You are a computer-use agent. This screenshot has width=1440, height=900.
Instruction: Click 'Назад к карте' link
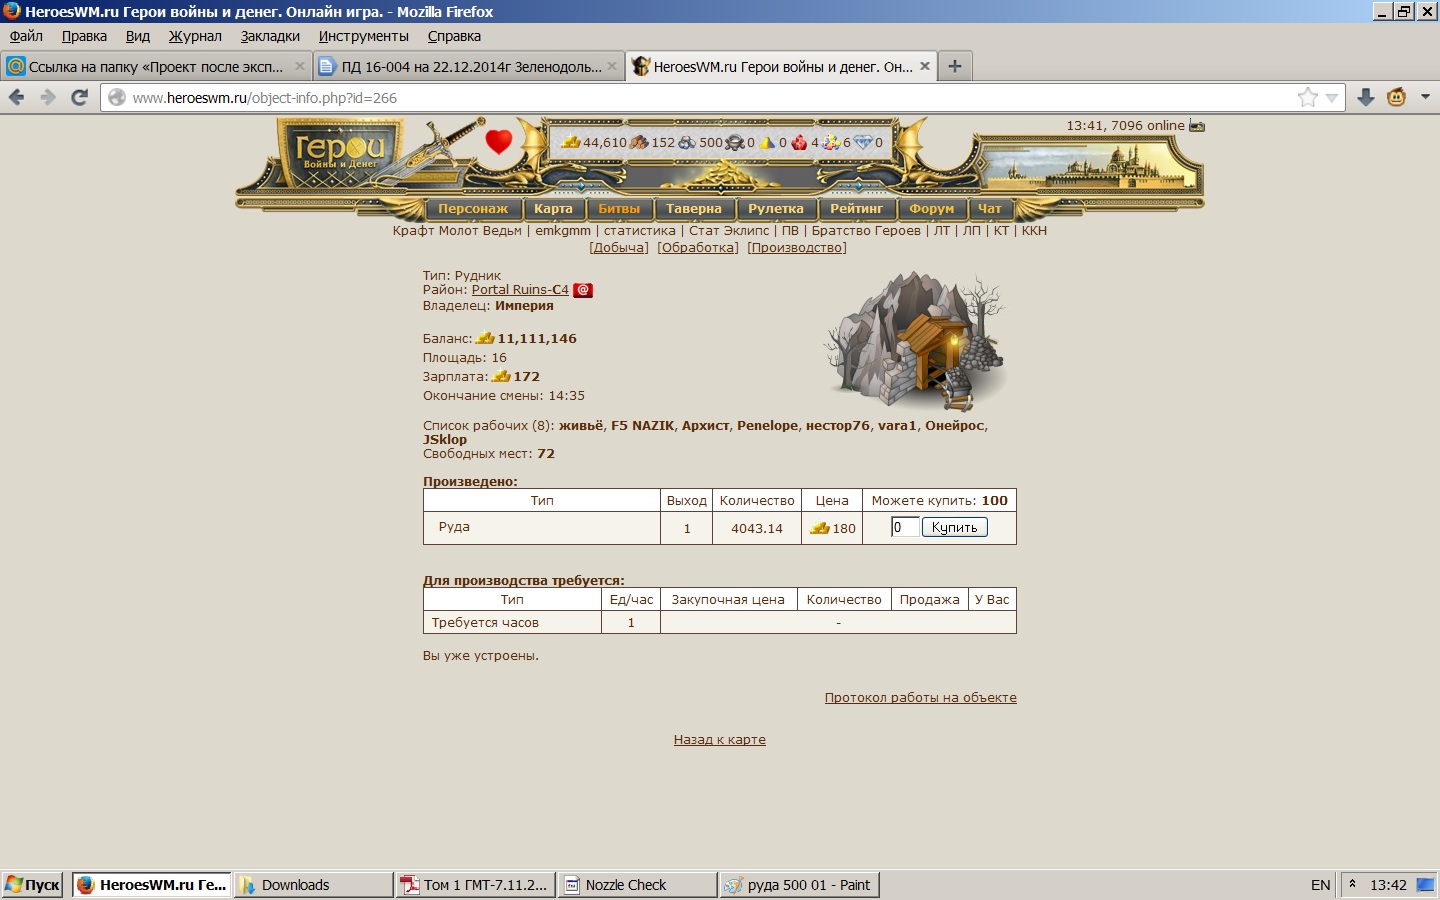coord(720,740)
